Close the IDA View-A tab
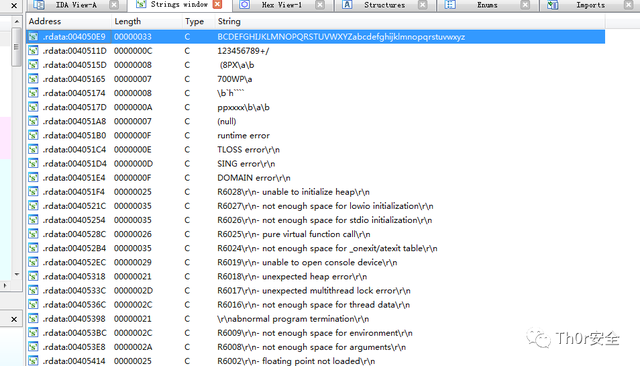 [x=114, y=5]
